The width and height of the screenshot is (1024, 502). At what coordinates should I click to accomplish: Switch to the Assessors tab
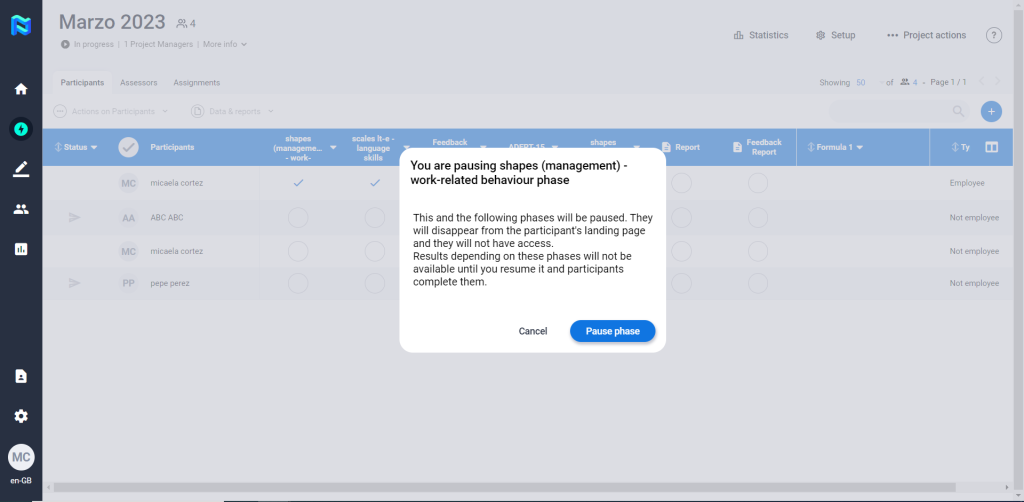pos(138,82)
